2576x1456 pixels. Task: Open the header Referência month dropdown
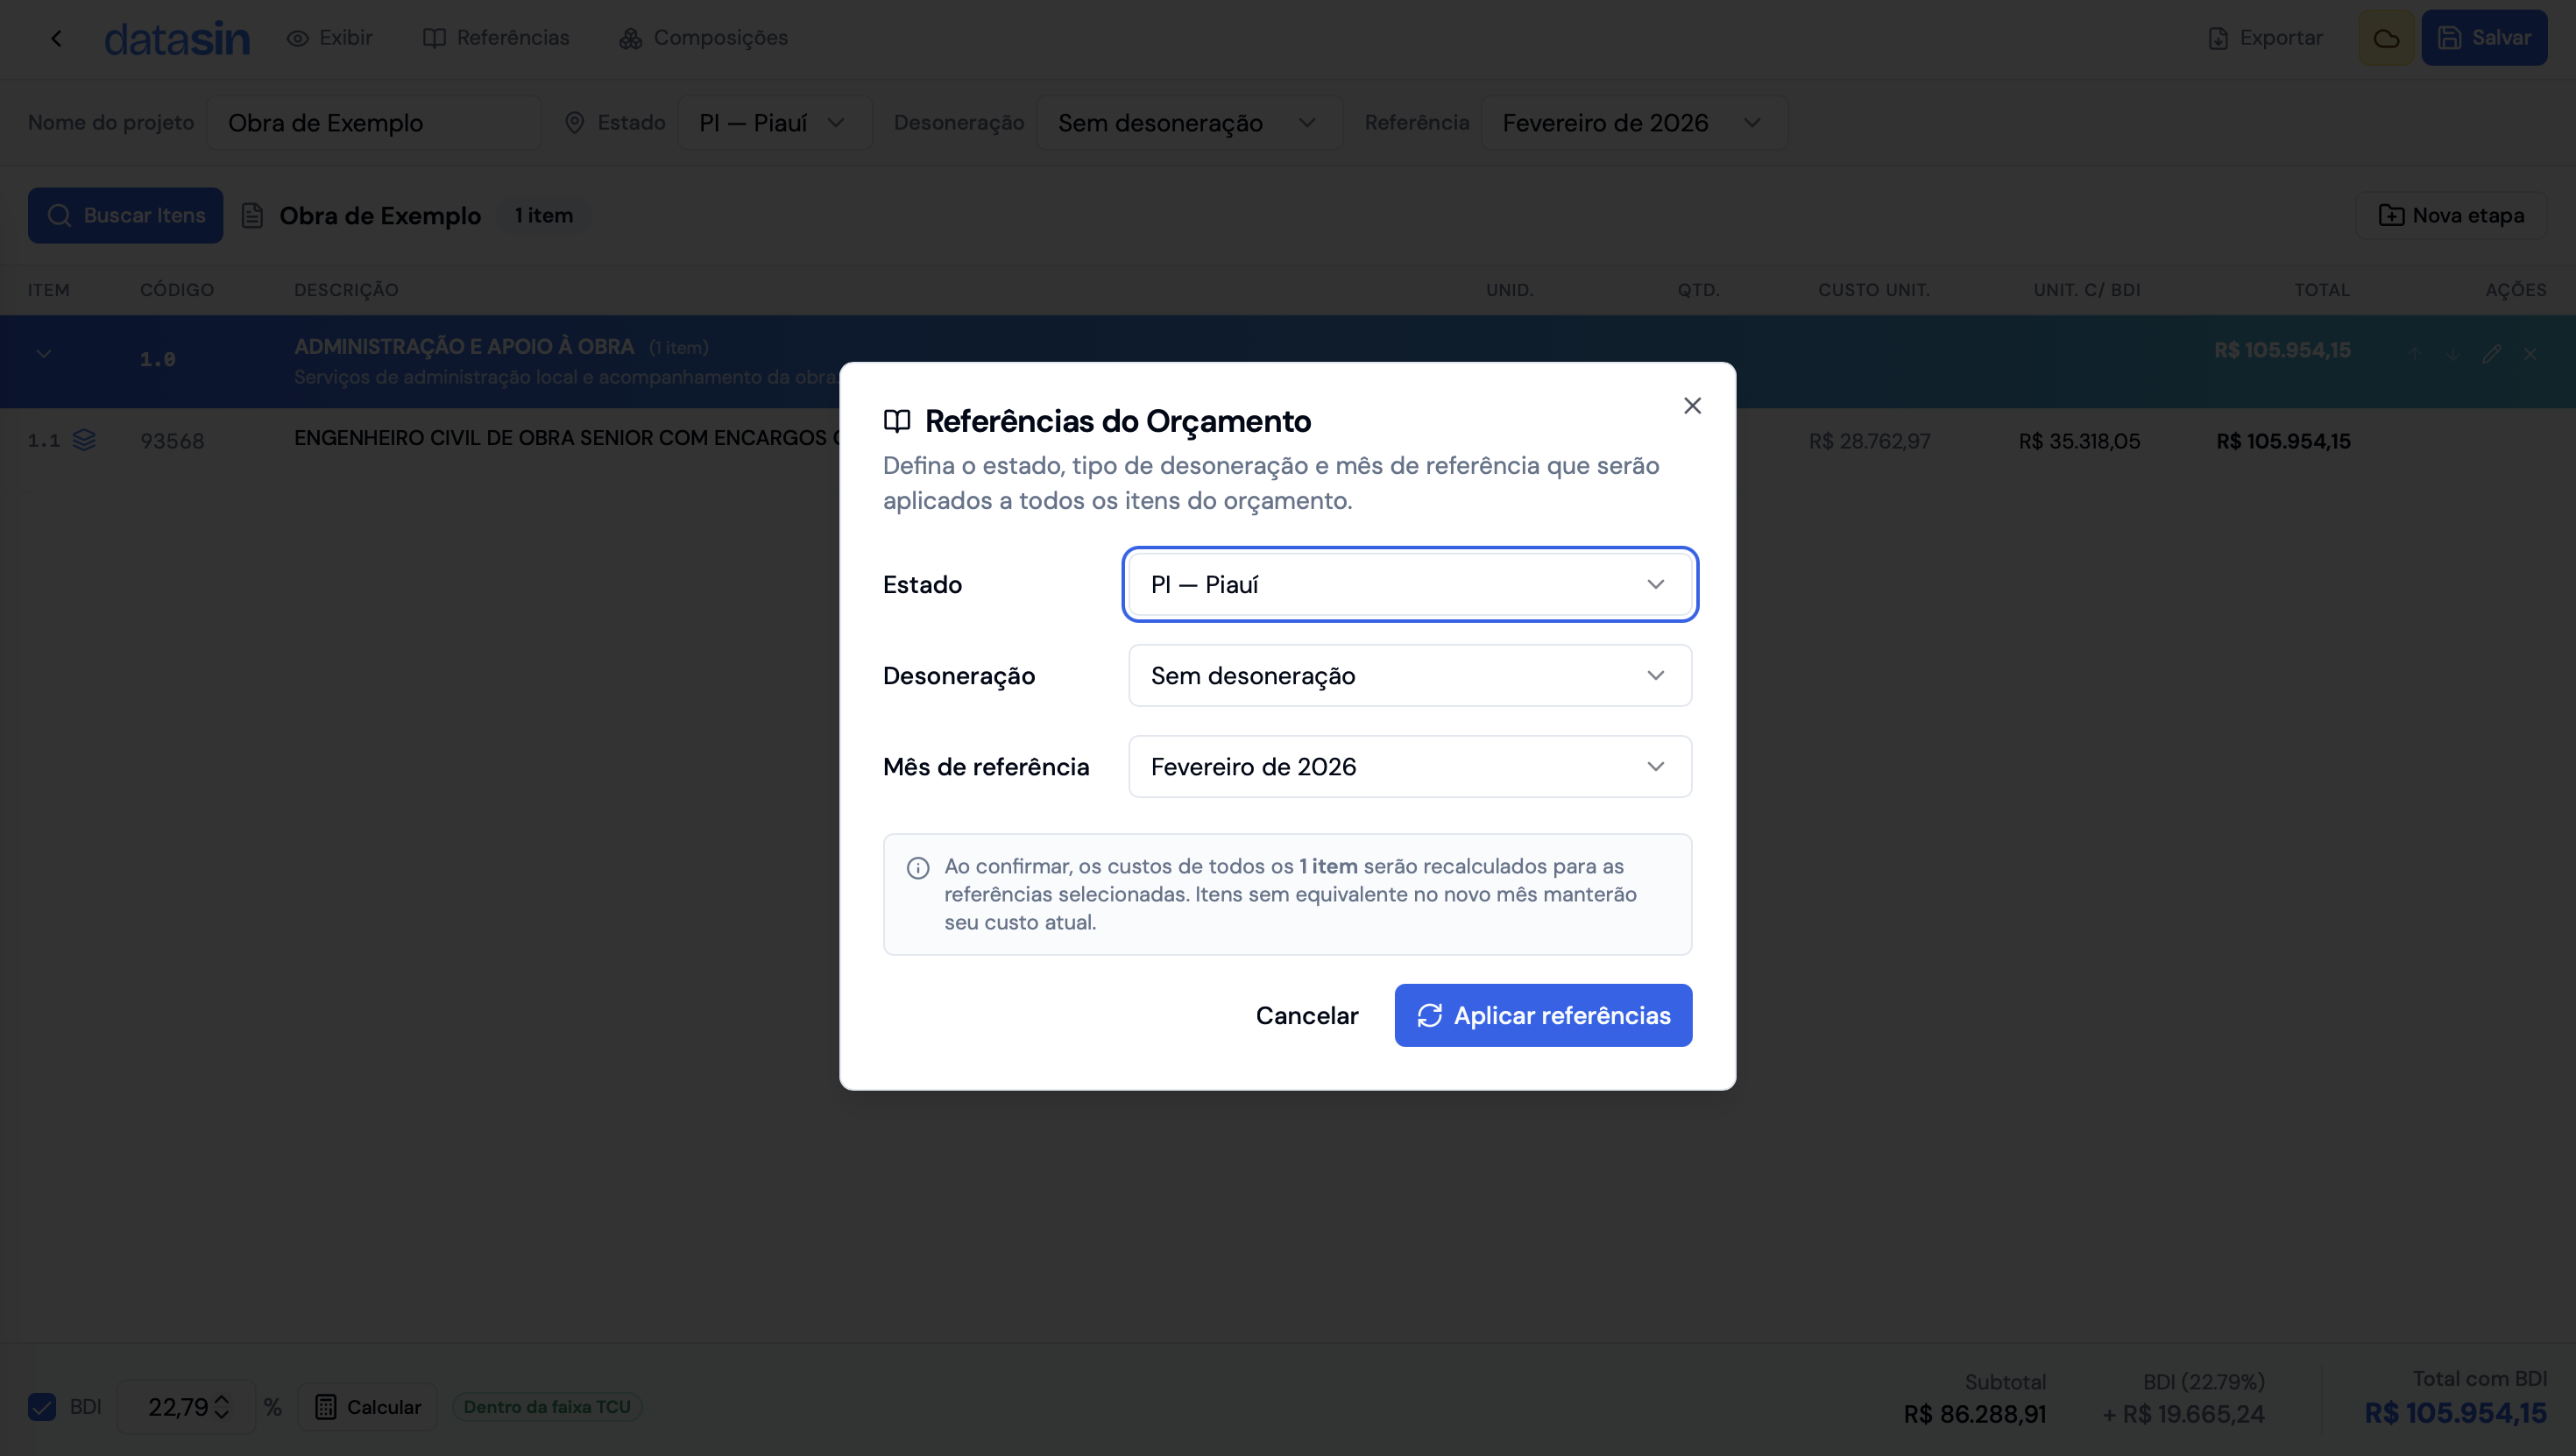tap(1634, 123)
